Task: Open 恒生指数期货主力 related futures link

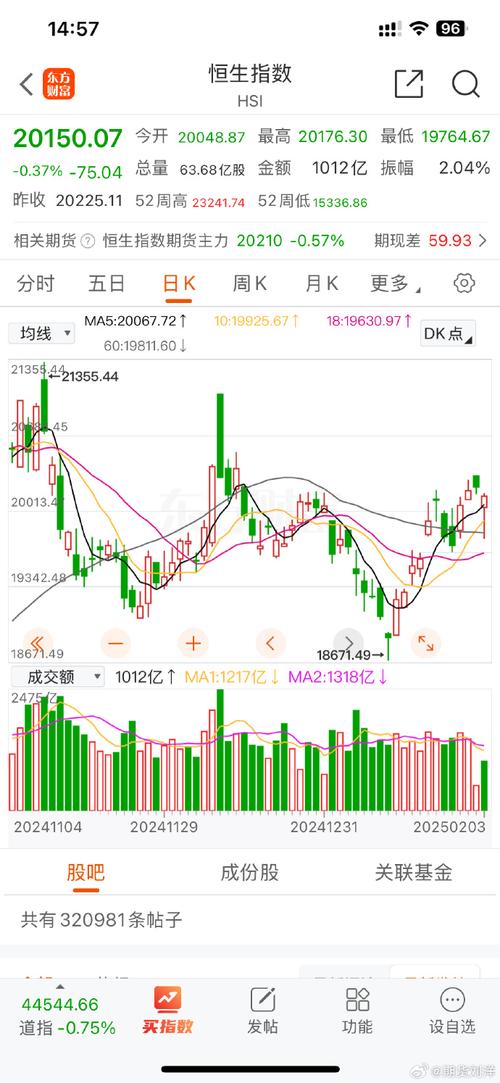Action: point(165,240)
